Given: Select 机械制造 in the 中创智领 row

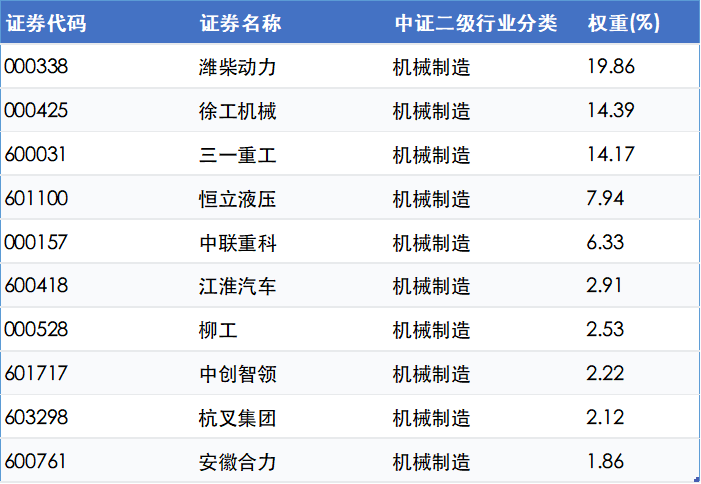Looking at the screenshot, I should point(431,375).
